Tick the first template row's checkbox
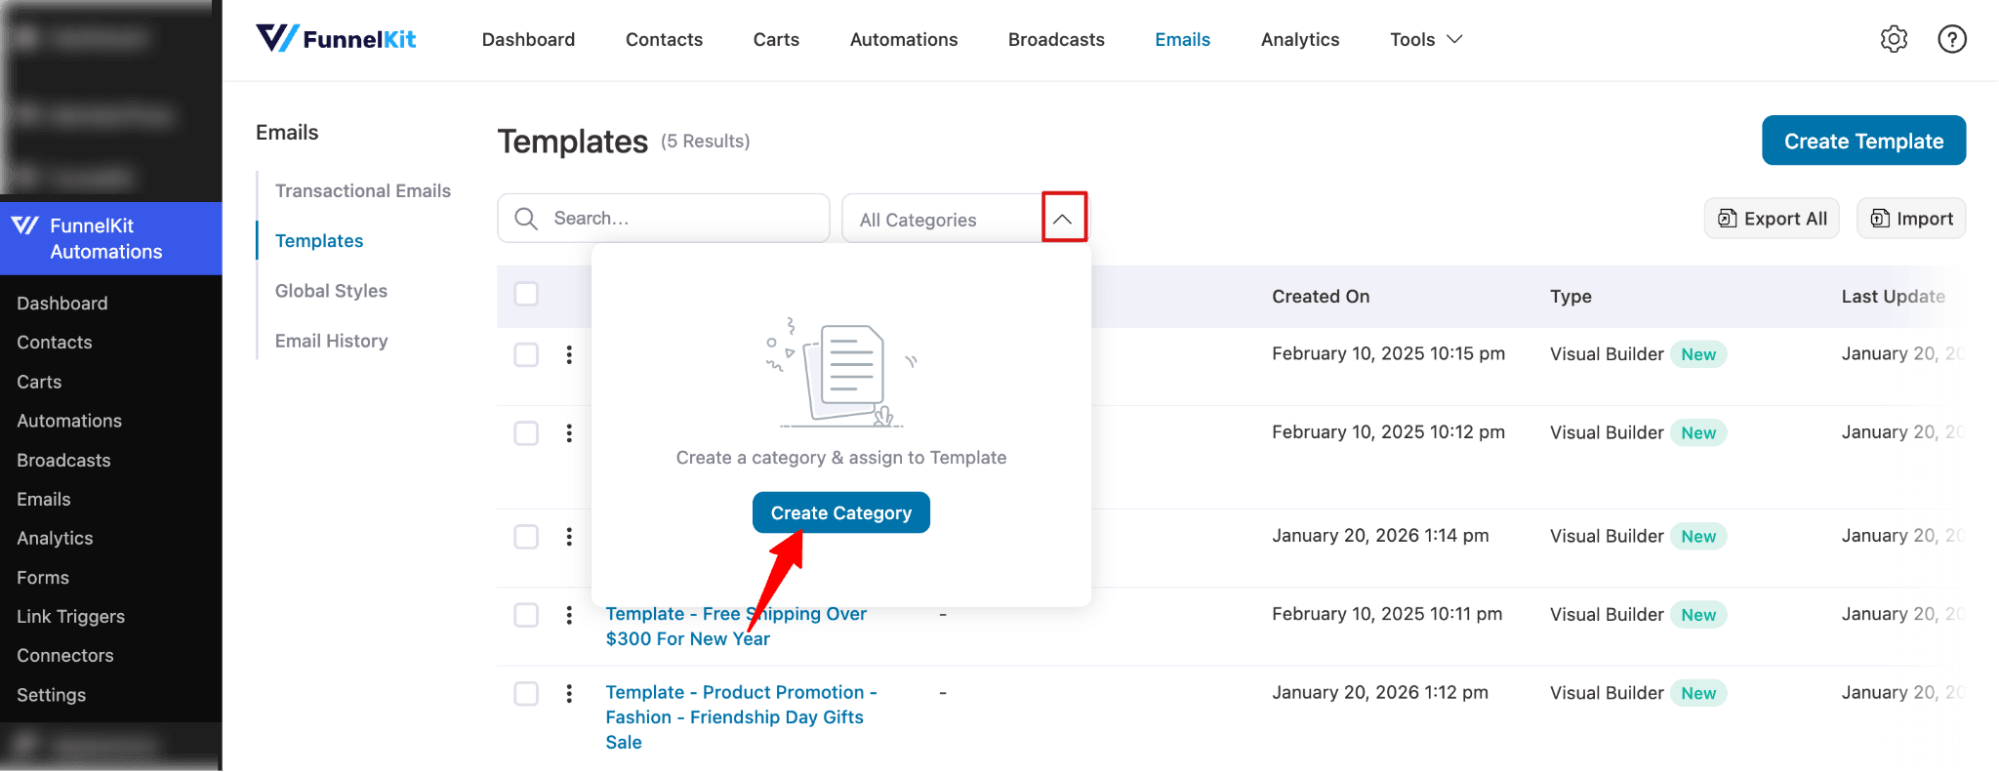This screenshot has width=1999, height=772. [526, 354]
